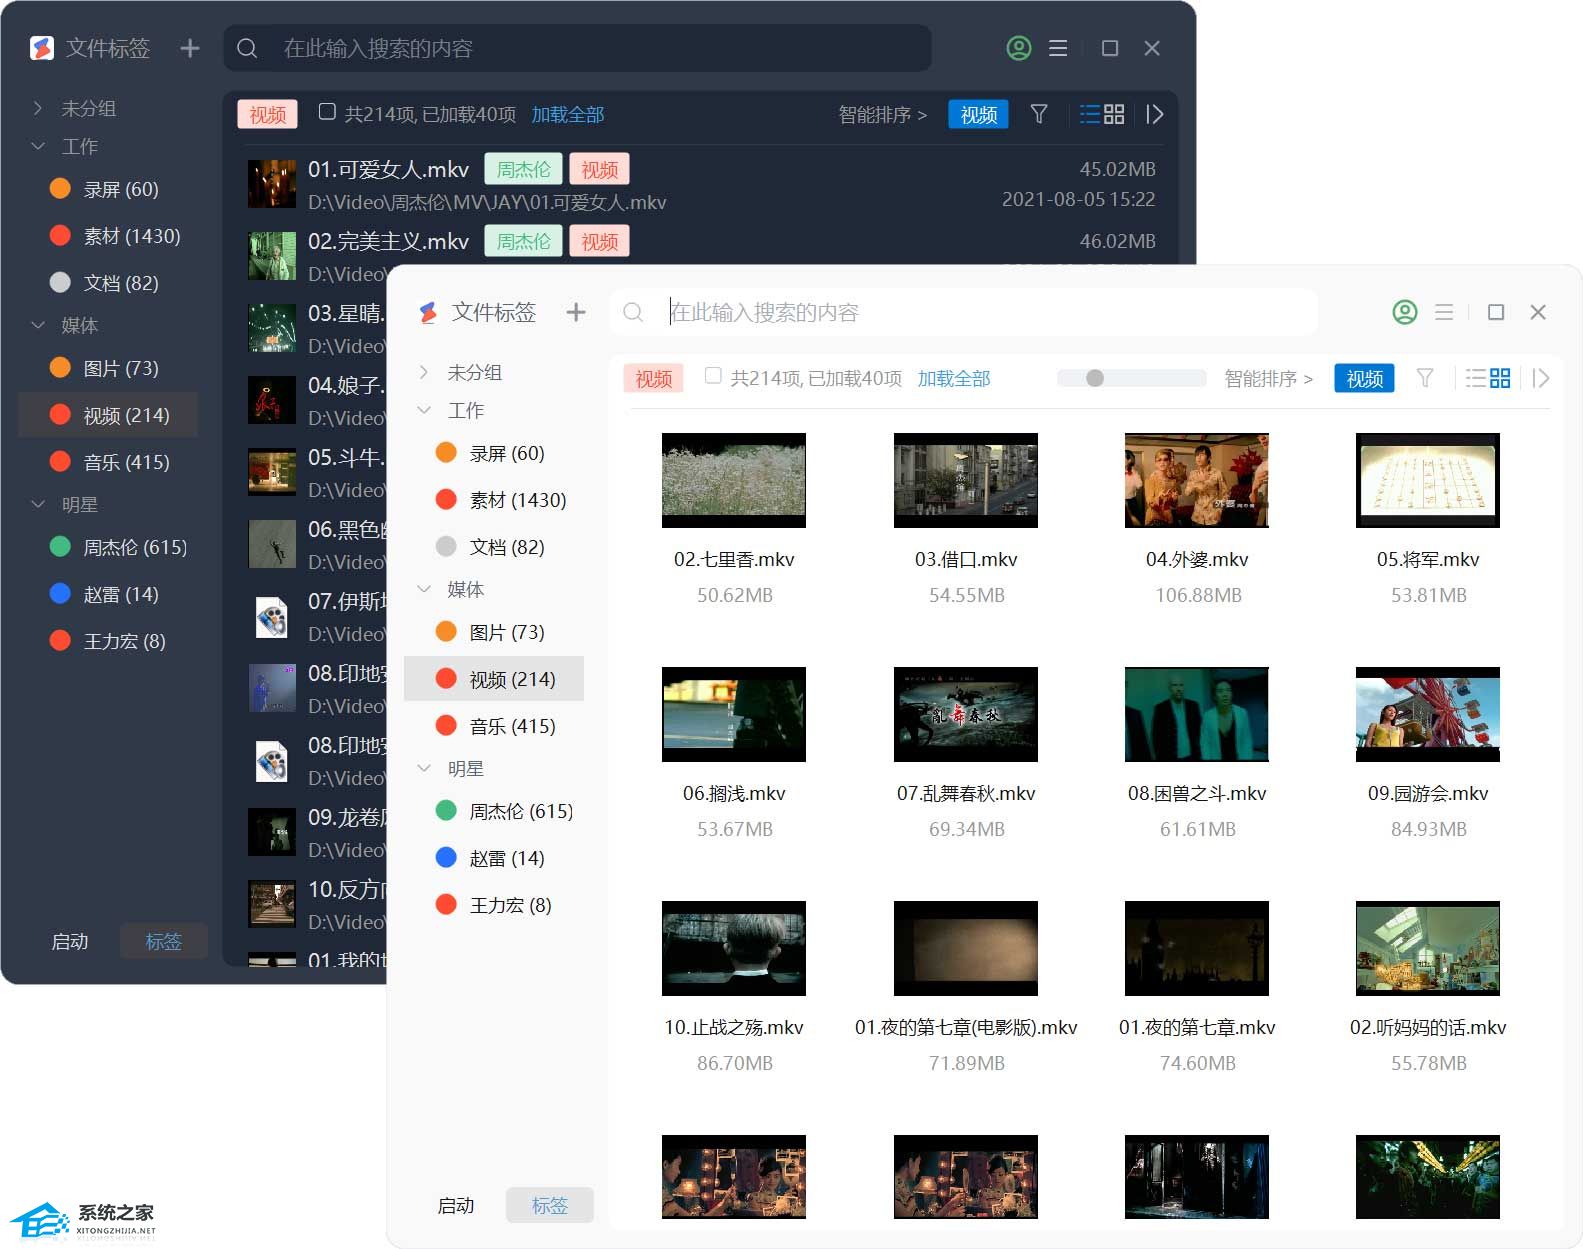Select 周杰伦 (615) green tag in light window
Screen dimensions: 1583x1249
[505, 811]
